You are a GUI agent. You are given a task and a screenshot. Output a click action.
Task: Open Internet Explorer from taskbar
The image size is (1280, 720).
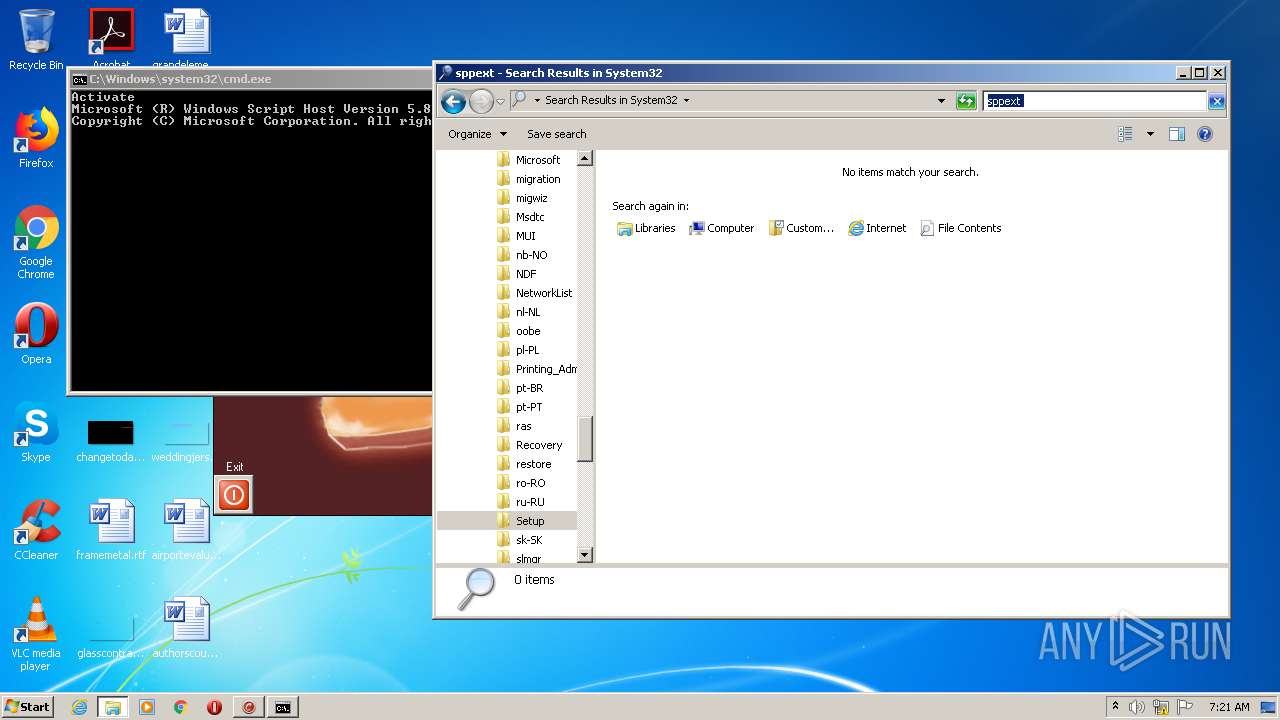pos(79,707)
